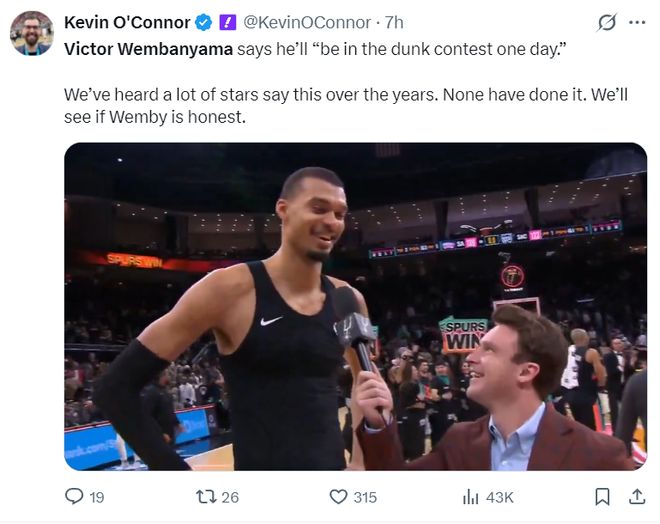Click the view analytics bar-chart icon

470,496
